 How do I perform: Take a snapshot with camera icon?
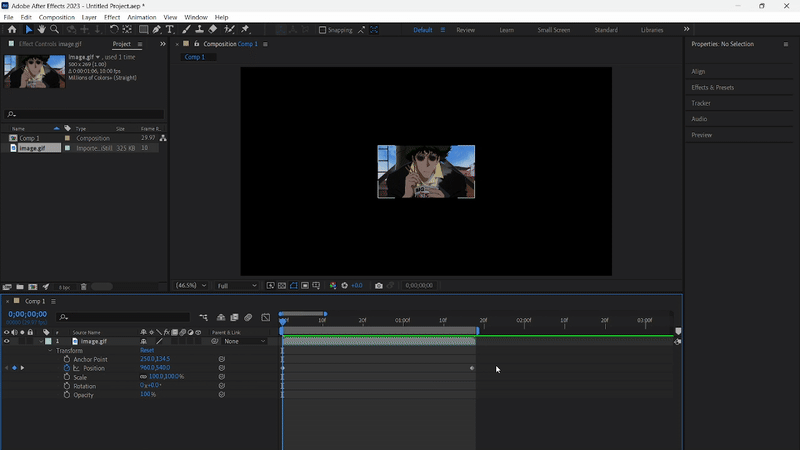[379, 286]
